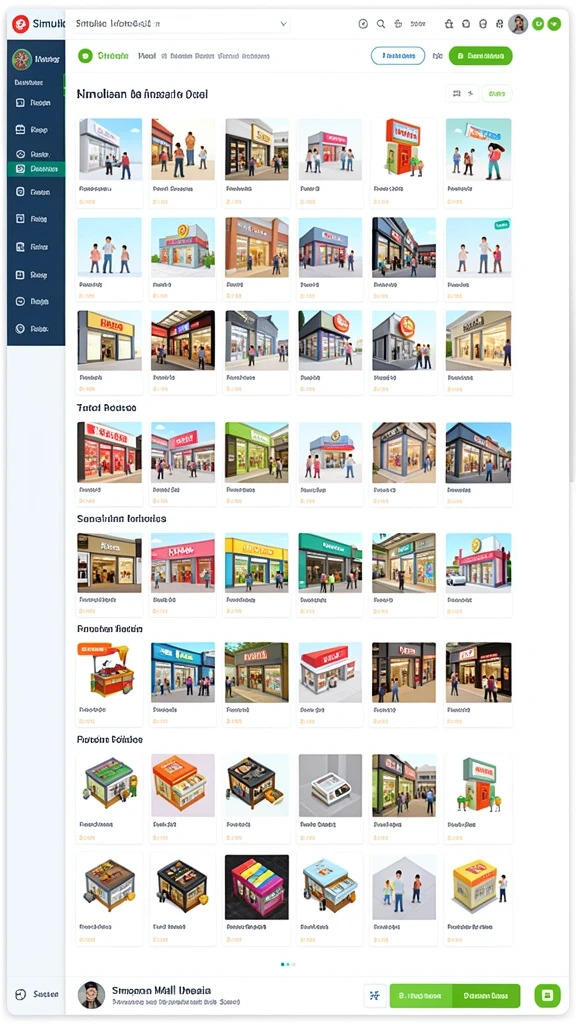Click the green filled button in the header
Screen dimensions: 576x1024
[x=481, y=56]
